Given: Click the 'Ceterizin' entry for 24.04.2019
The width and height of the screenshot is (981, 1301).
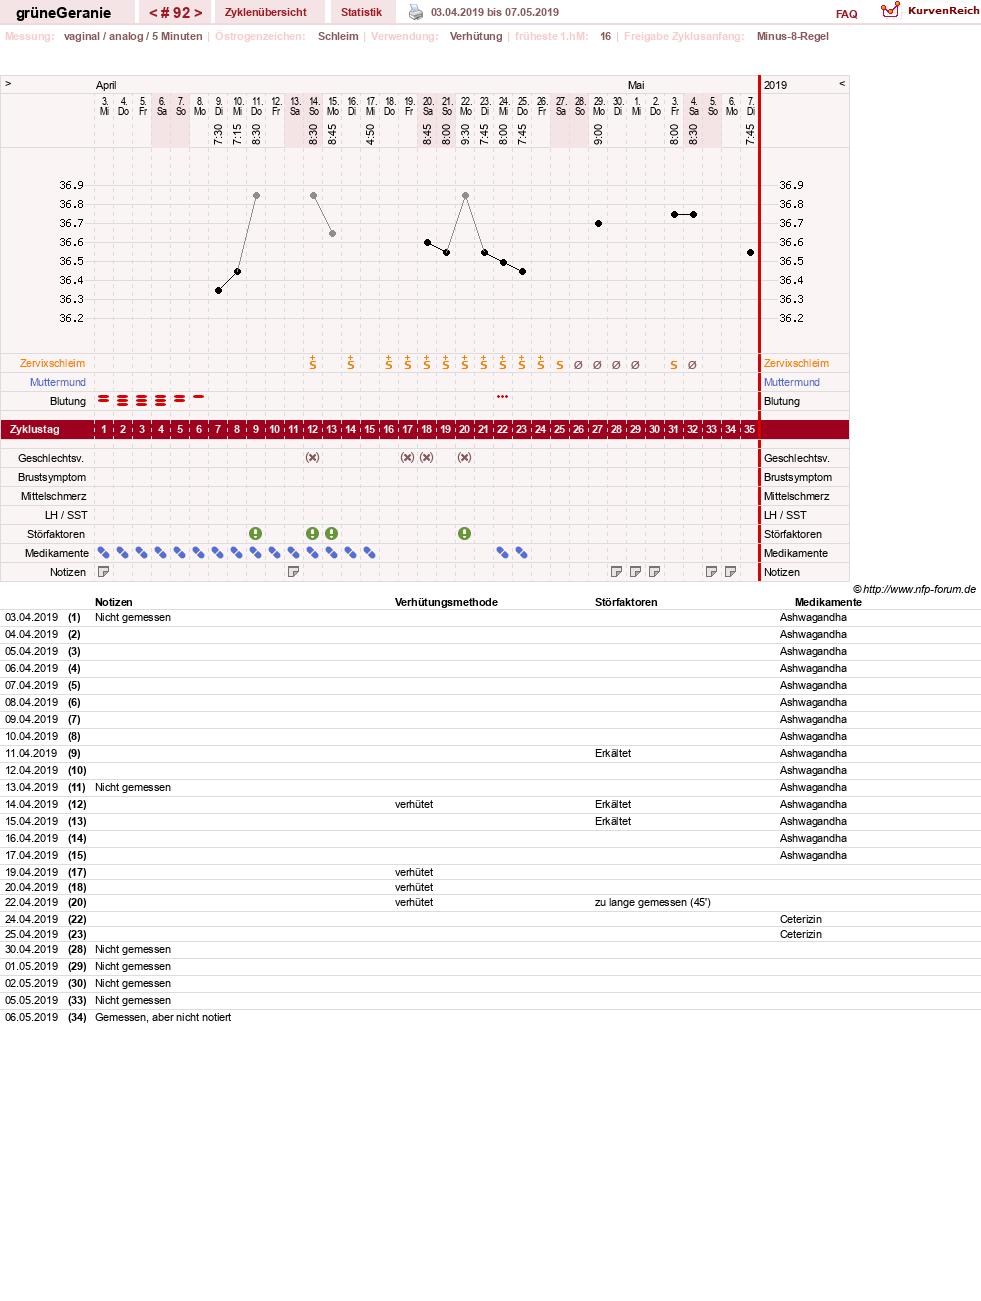Looking at the screenshot, I should tap(801, 919).
